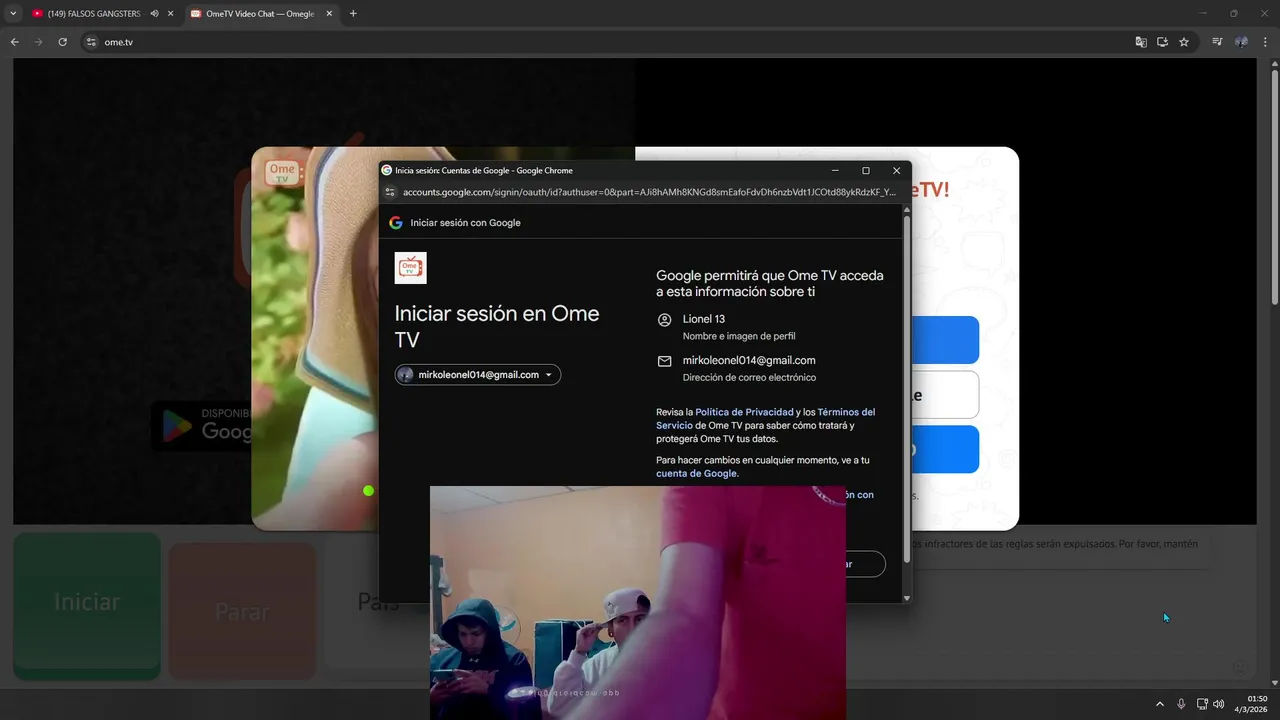Open the Google Translate page icon
The height and width of the screenshot is (720, 1280).
point(1141,42)
